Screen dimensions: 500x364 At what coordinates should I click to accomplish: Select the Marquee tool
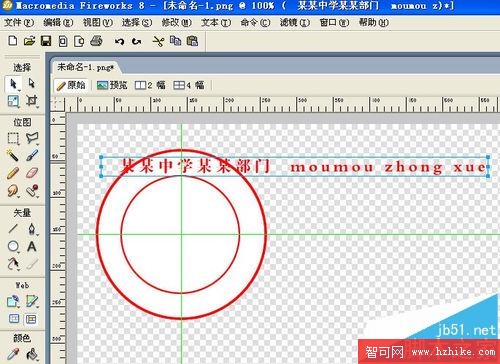(x=13, y=138)
